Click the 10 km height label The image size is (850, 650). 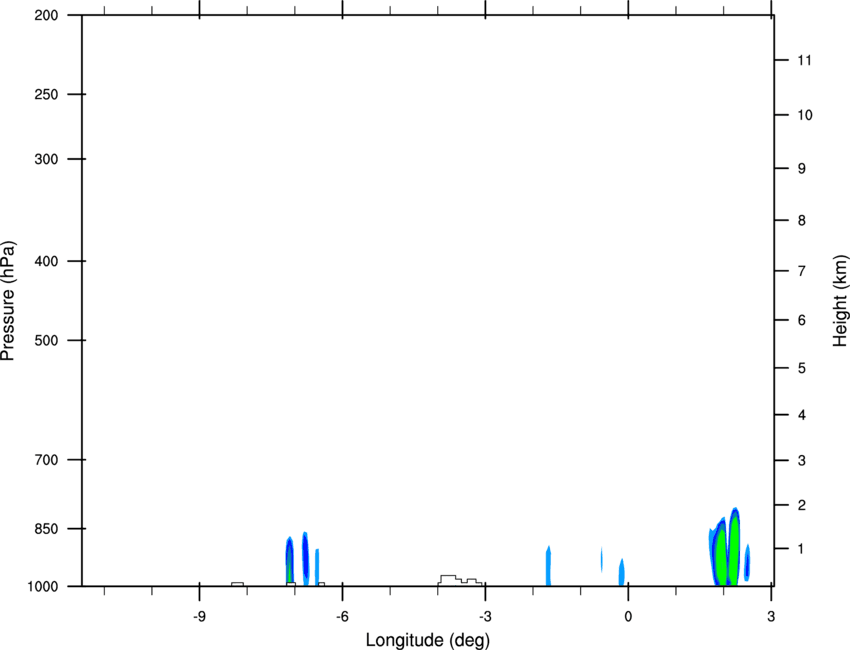[x=805, y=115]
